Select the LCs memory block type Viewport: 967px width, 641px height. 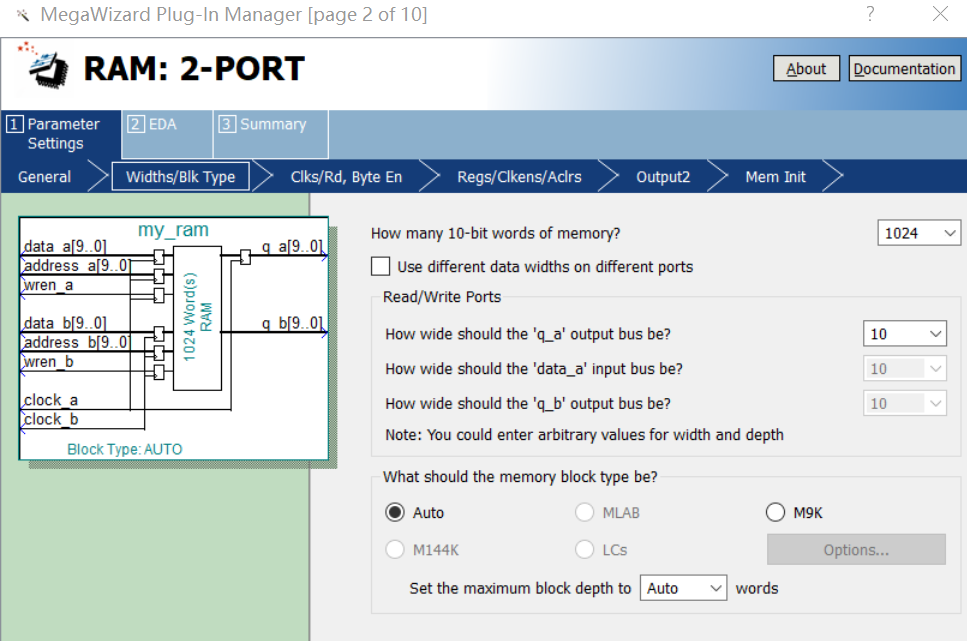click(x=584, y=550)
